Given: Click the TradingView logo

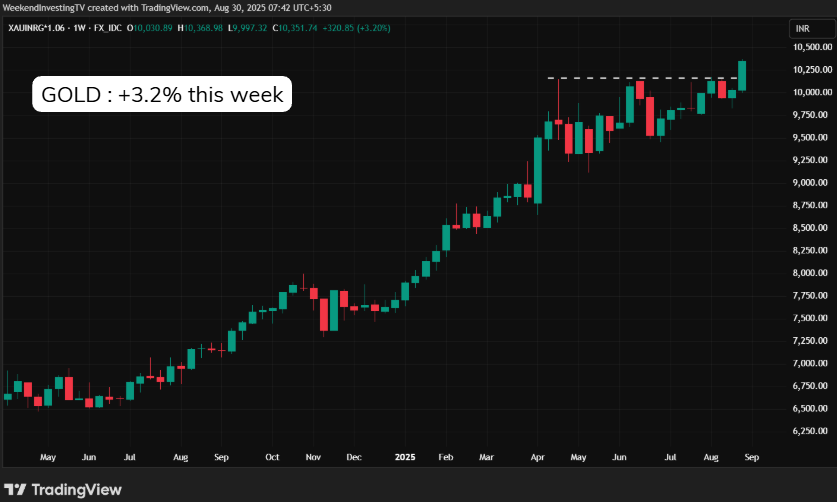Looking at the screenshot, I should (x=63, y=490).
